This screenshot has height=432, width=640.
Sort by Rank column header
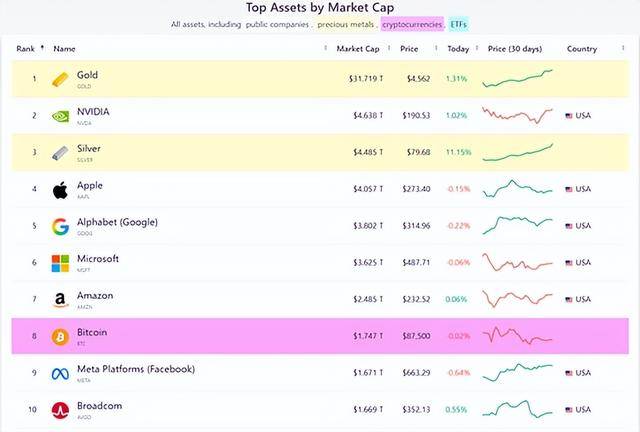26,48
